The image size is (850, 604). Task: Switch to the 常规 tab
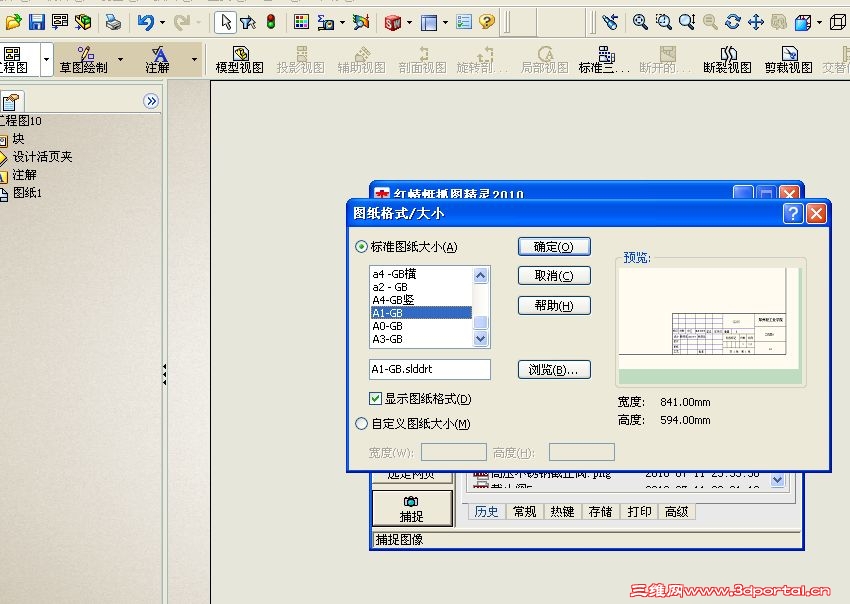pos(525,511)
